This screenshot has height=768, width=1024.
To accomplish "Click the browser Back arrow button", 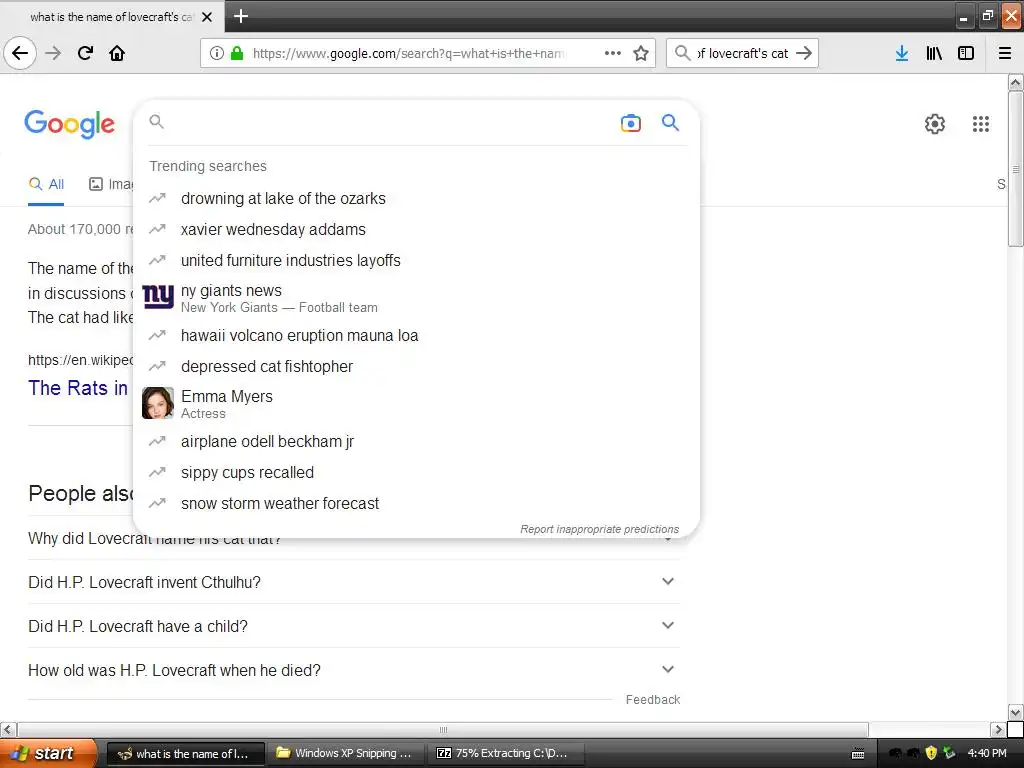I will point(20,53).
